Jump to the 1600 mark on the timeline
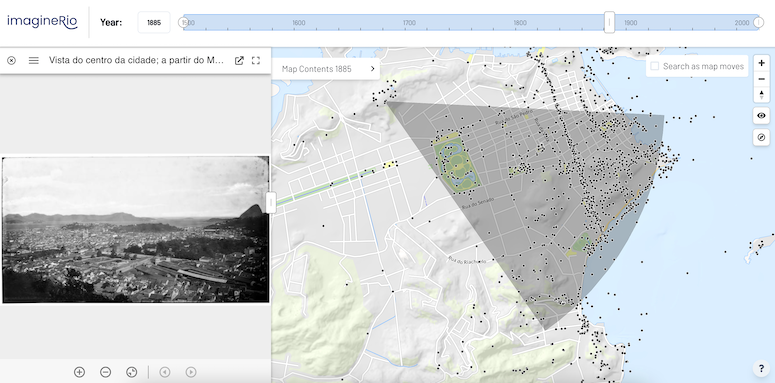Viewport: 775px width, 383px height. click(x=299, y=23)
